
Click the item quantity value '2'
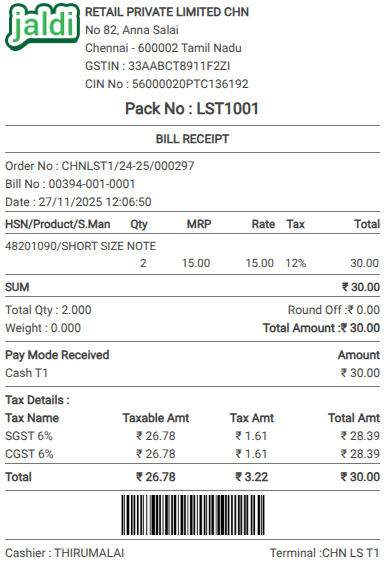point(143,263)
